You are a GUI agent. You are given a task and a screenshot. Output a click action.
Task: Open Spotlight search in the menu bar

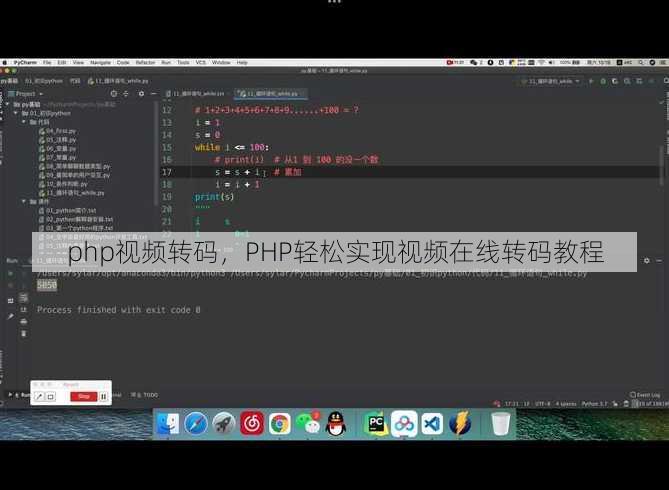point(641,62)
